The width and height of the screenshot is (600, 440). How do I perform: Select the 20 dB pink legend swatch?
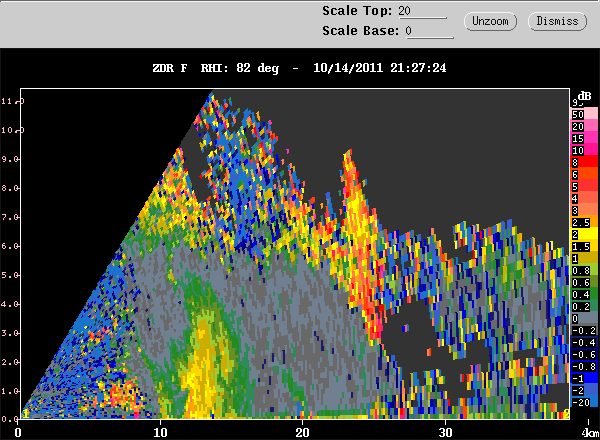click(584, 126)
